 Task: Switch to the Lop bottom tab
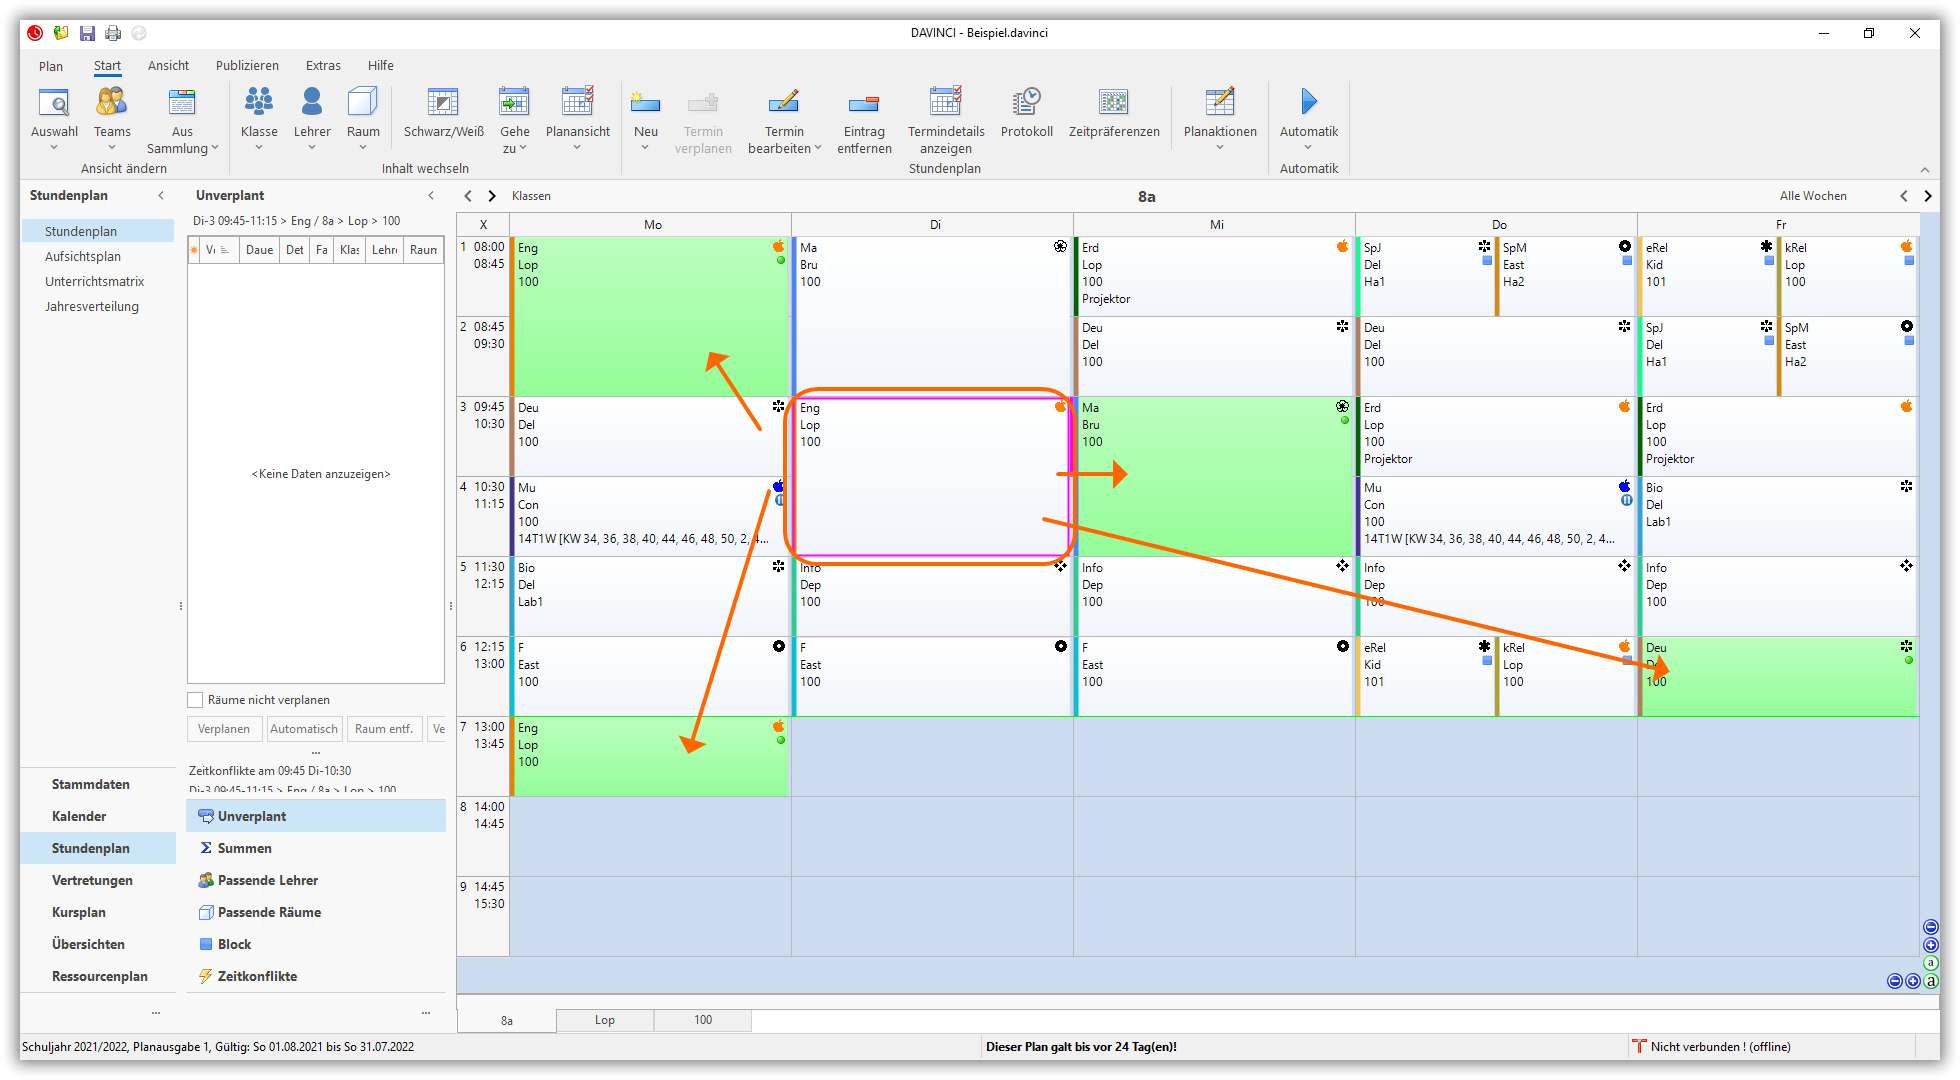604,1020
